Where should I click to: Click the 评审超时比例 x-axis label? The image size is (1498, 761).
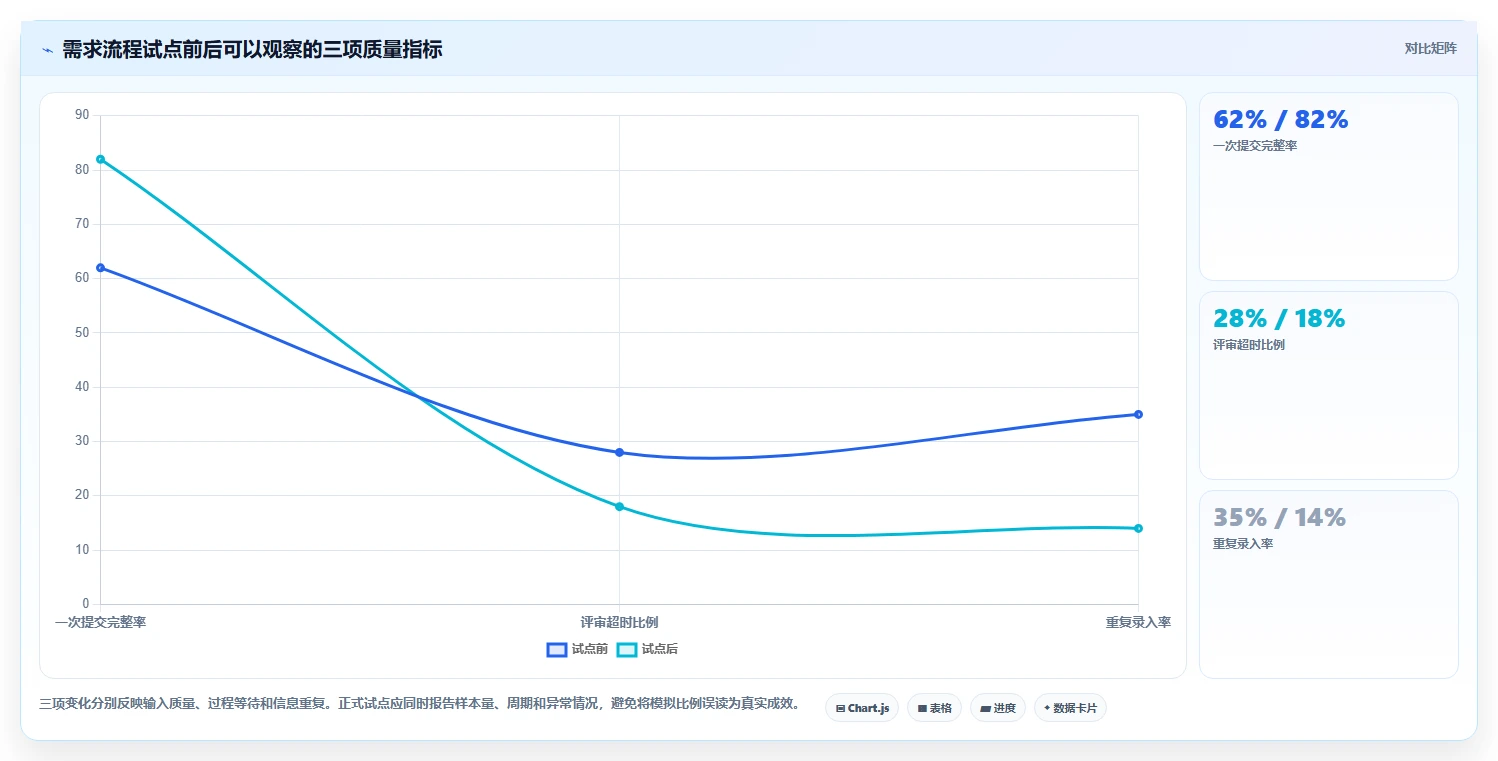coord(619,622)
